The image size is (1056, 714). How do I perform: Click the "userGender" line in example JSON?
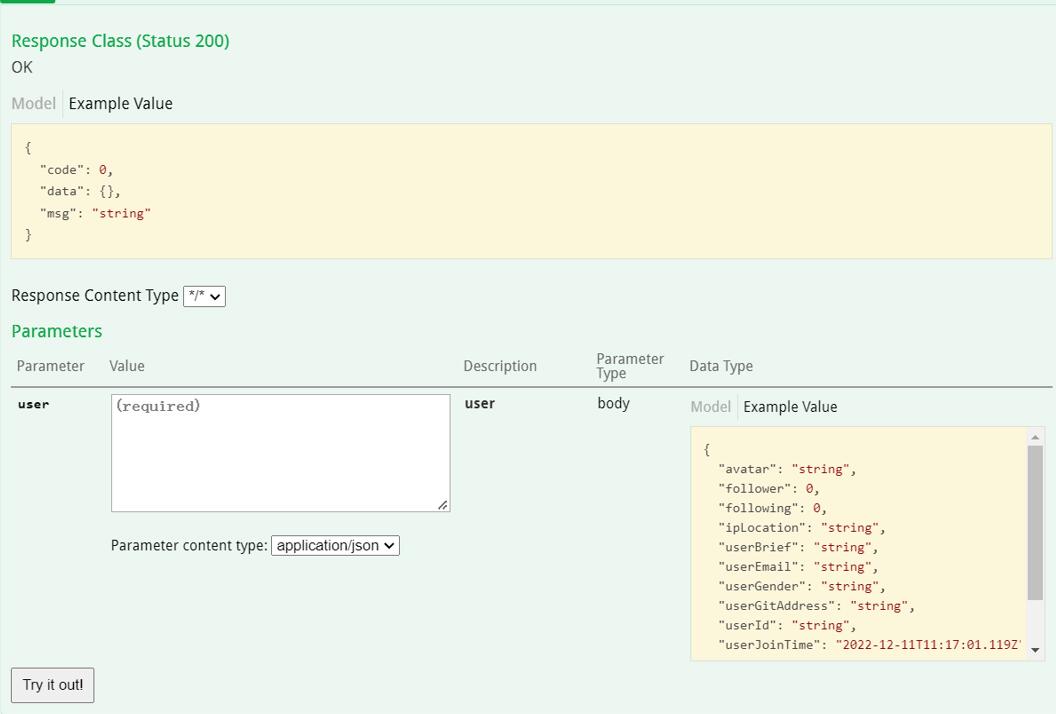(x=801, y=586)
